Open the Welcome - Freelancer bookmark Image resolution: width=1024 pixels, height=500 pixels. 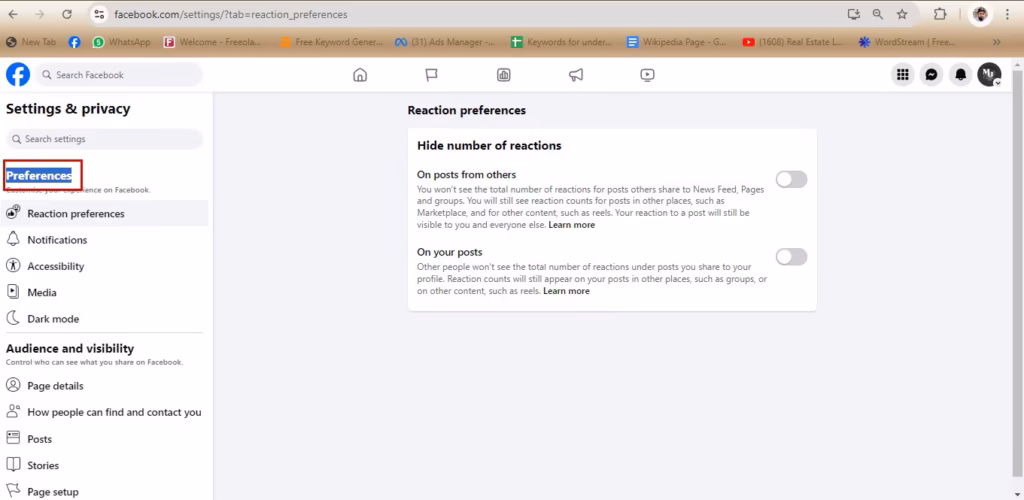(x=213, y=42)
